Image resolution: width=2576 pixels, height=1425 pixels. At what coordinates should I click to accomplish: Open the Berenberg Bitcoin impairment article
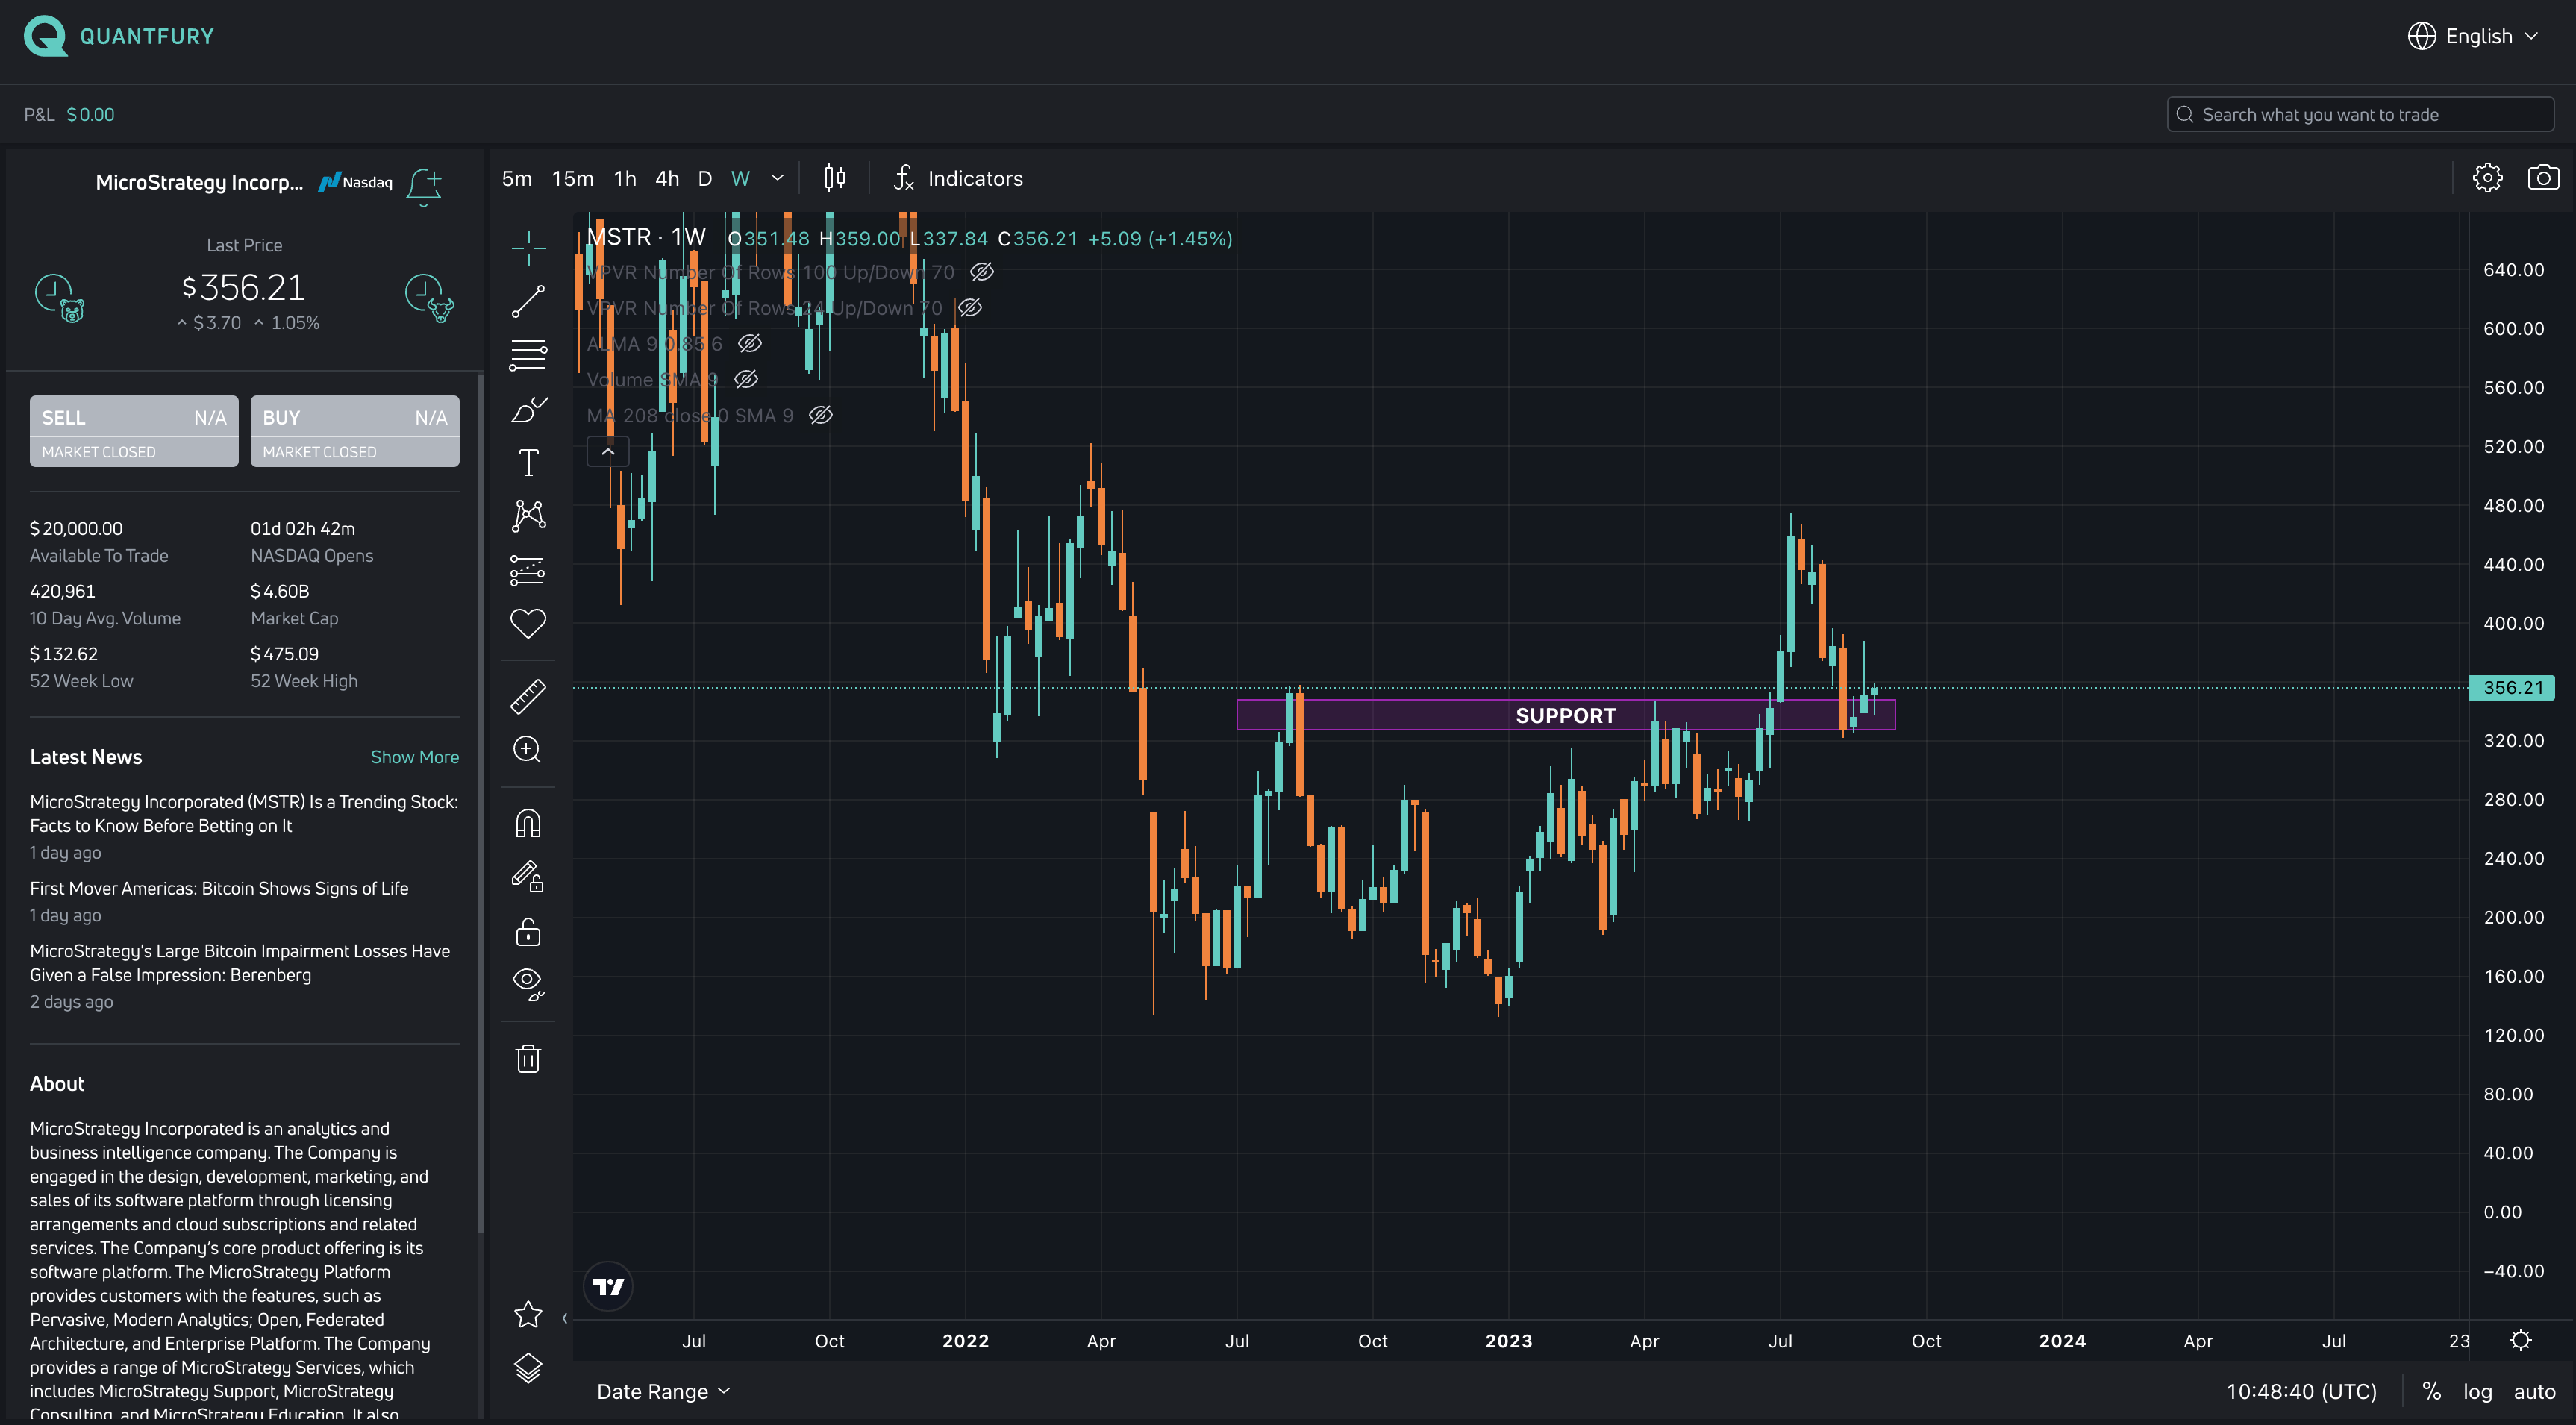pos(240,963)
